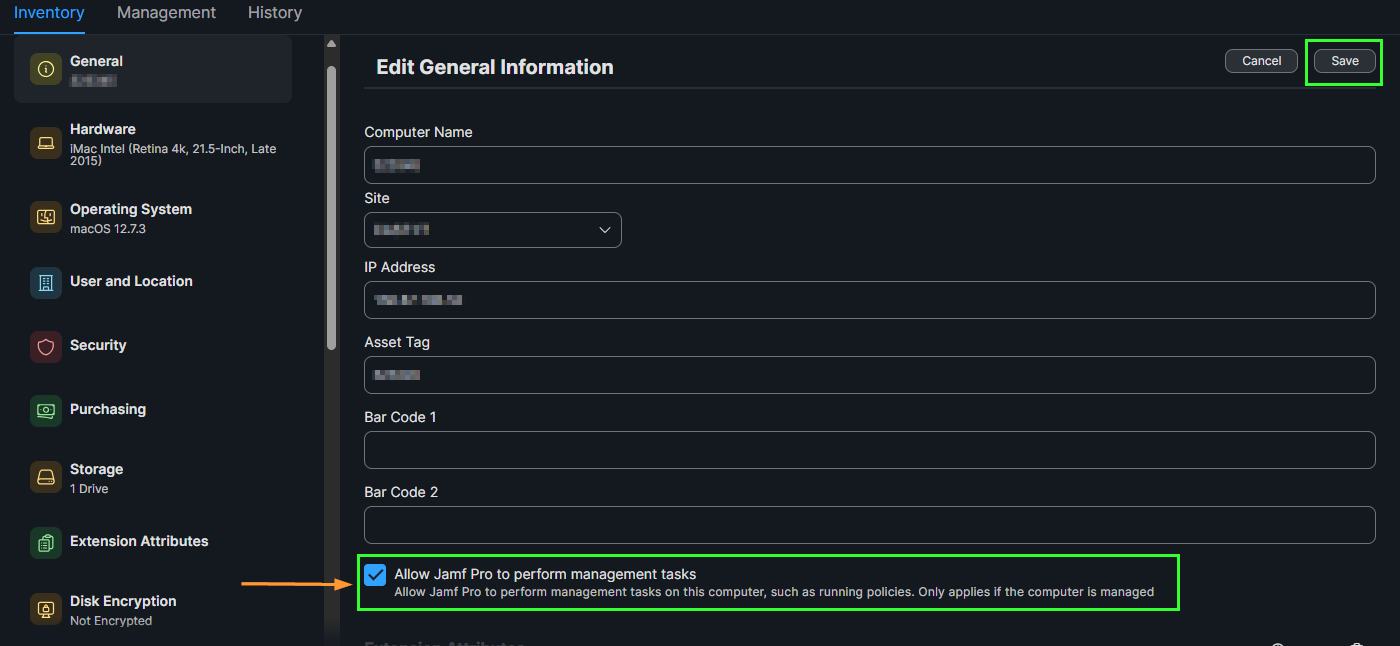1400x646 pixels.
Task: Select the Inventory tab
Action: click(49, 13)
